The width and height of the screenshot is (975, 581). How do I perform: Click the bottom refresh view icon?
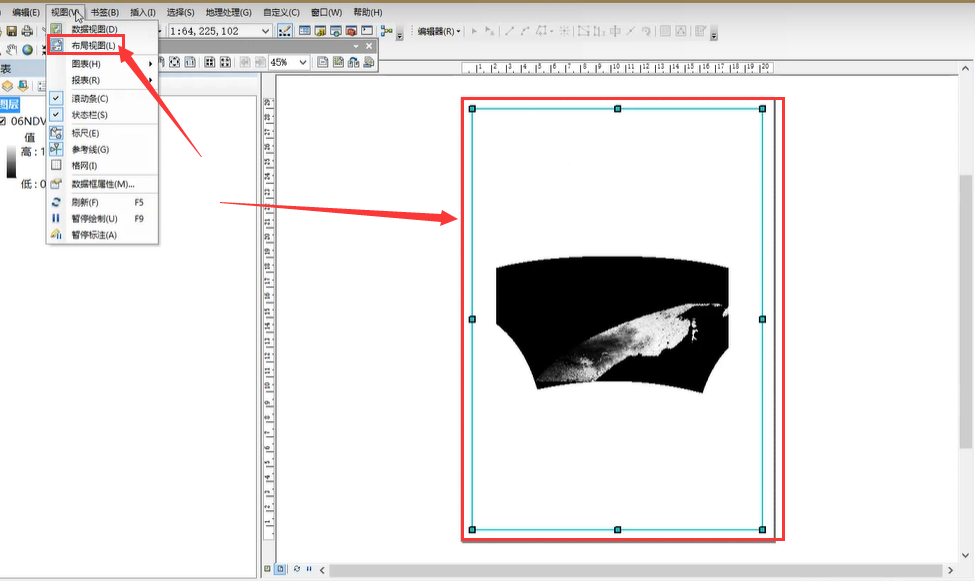click(x=297, y=569)
